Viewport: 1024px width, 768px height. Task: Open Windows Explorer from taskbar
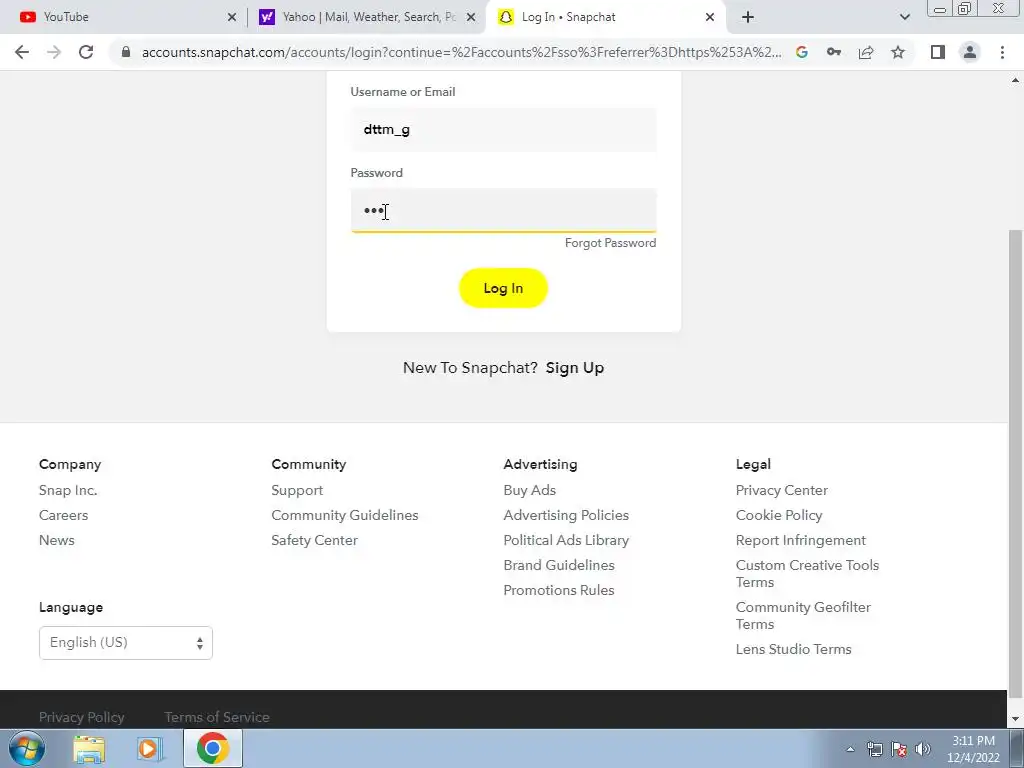click(x=89, y=748)
